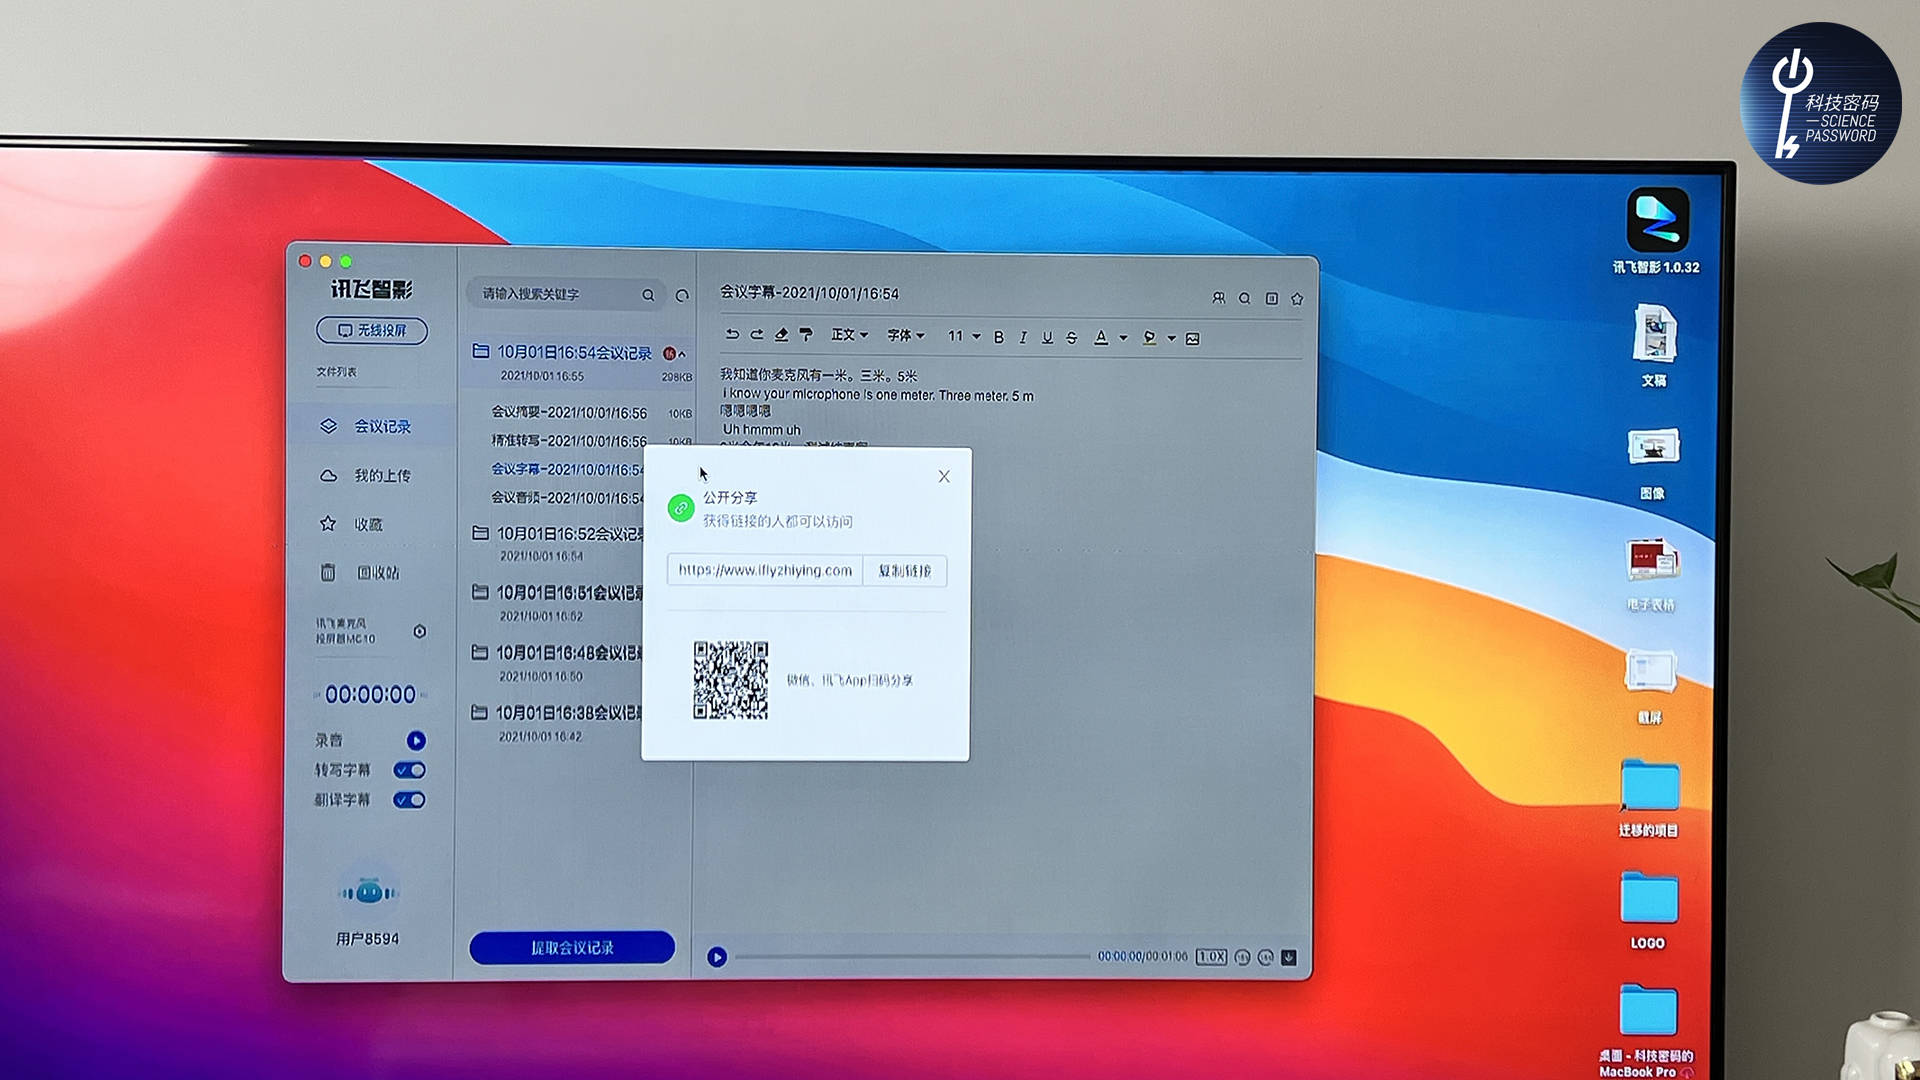Refresh the meeting file list
The width and height of the screenshot is (1920, 1080).
tap(682, 295)
